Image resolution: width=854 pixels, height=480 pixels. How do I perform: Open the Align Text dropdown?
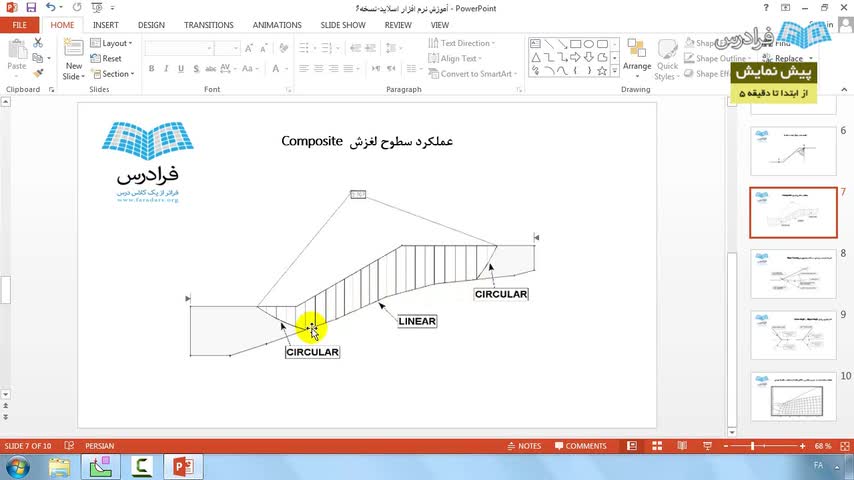click(455, 58)
